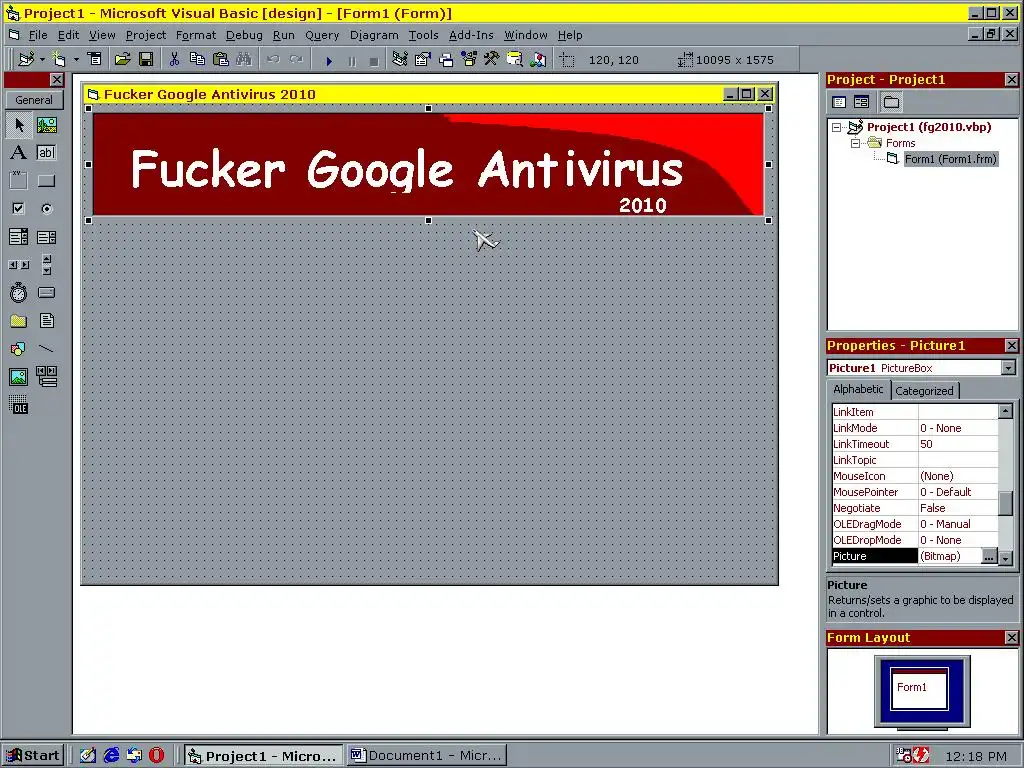Toggle Folders in the Project Explorer
The height and width of the screenshot is (768, 1024).
[x=891, y=102]
